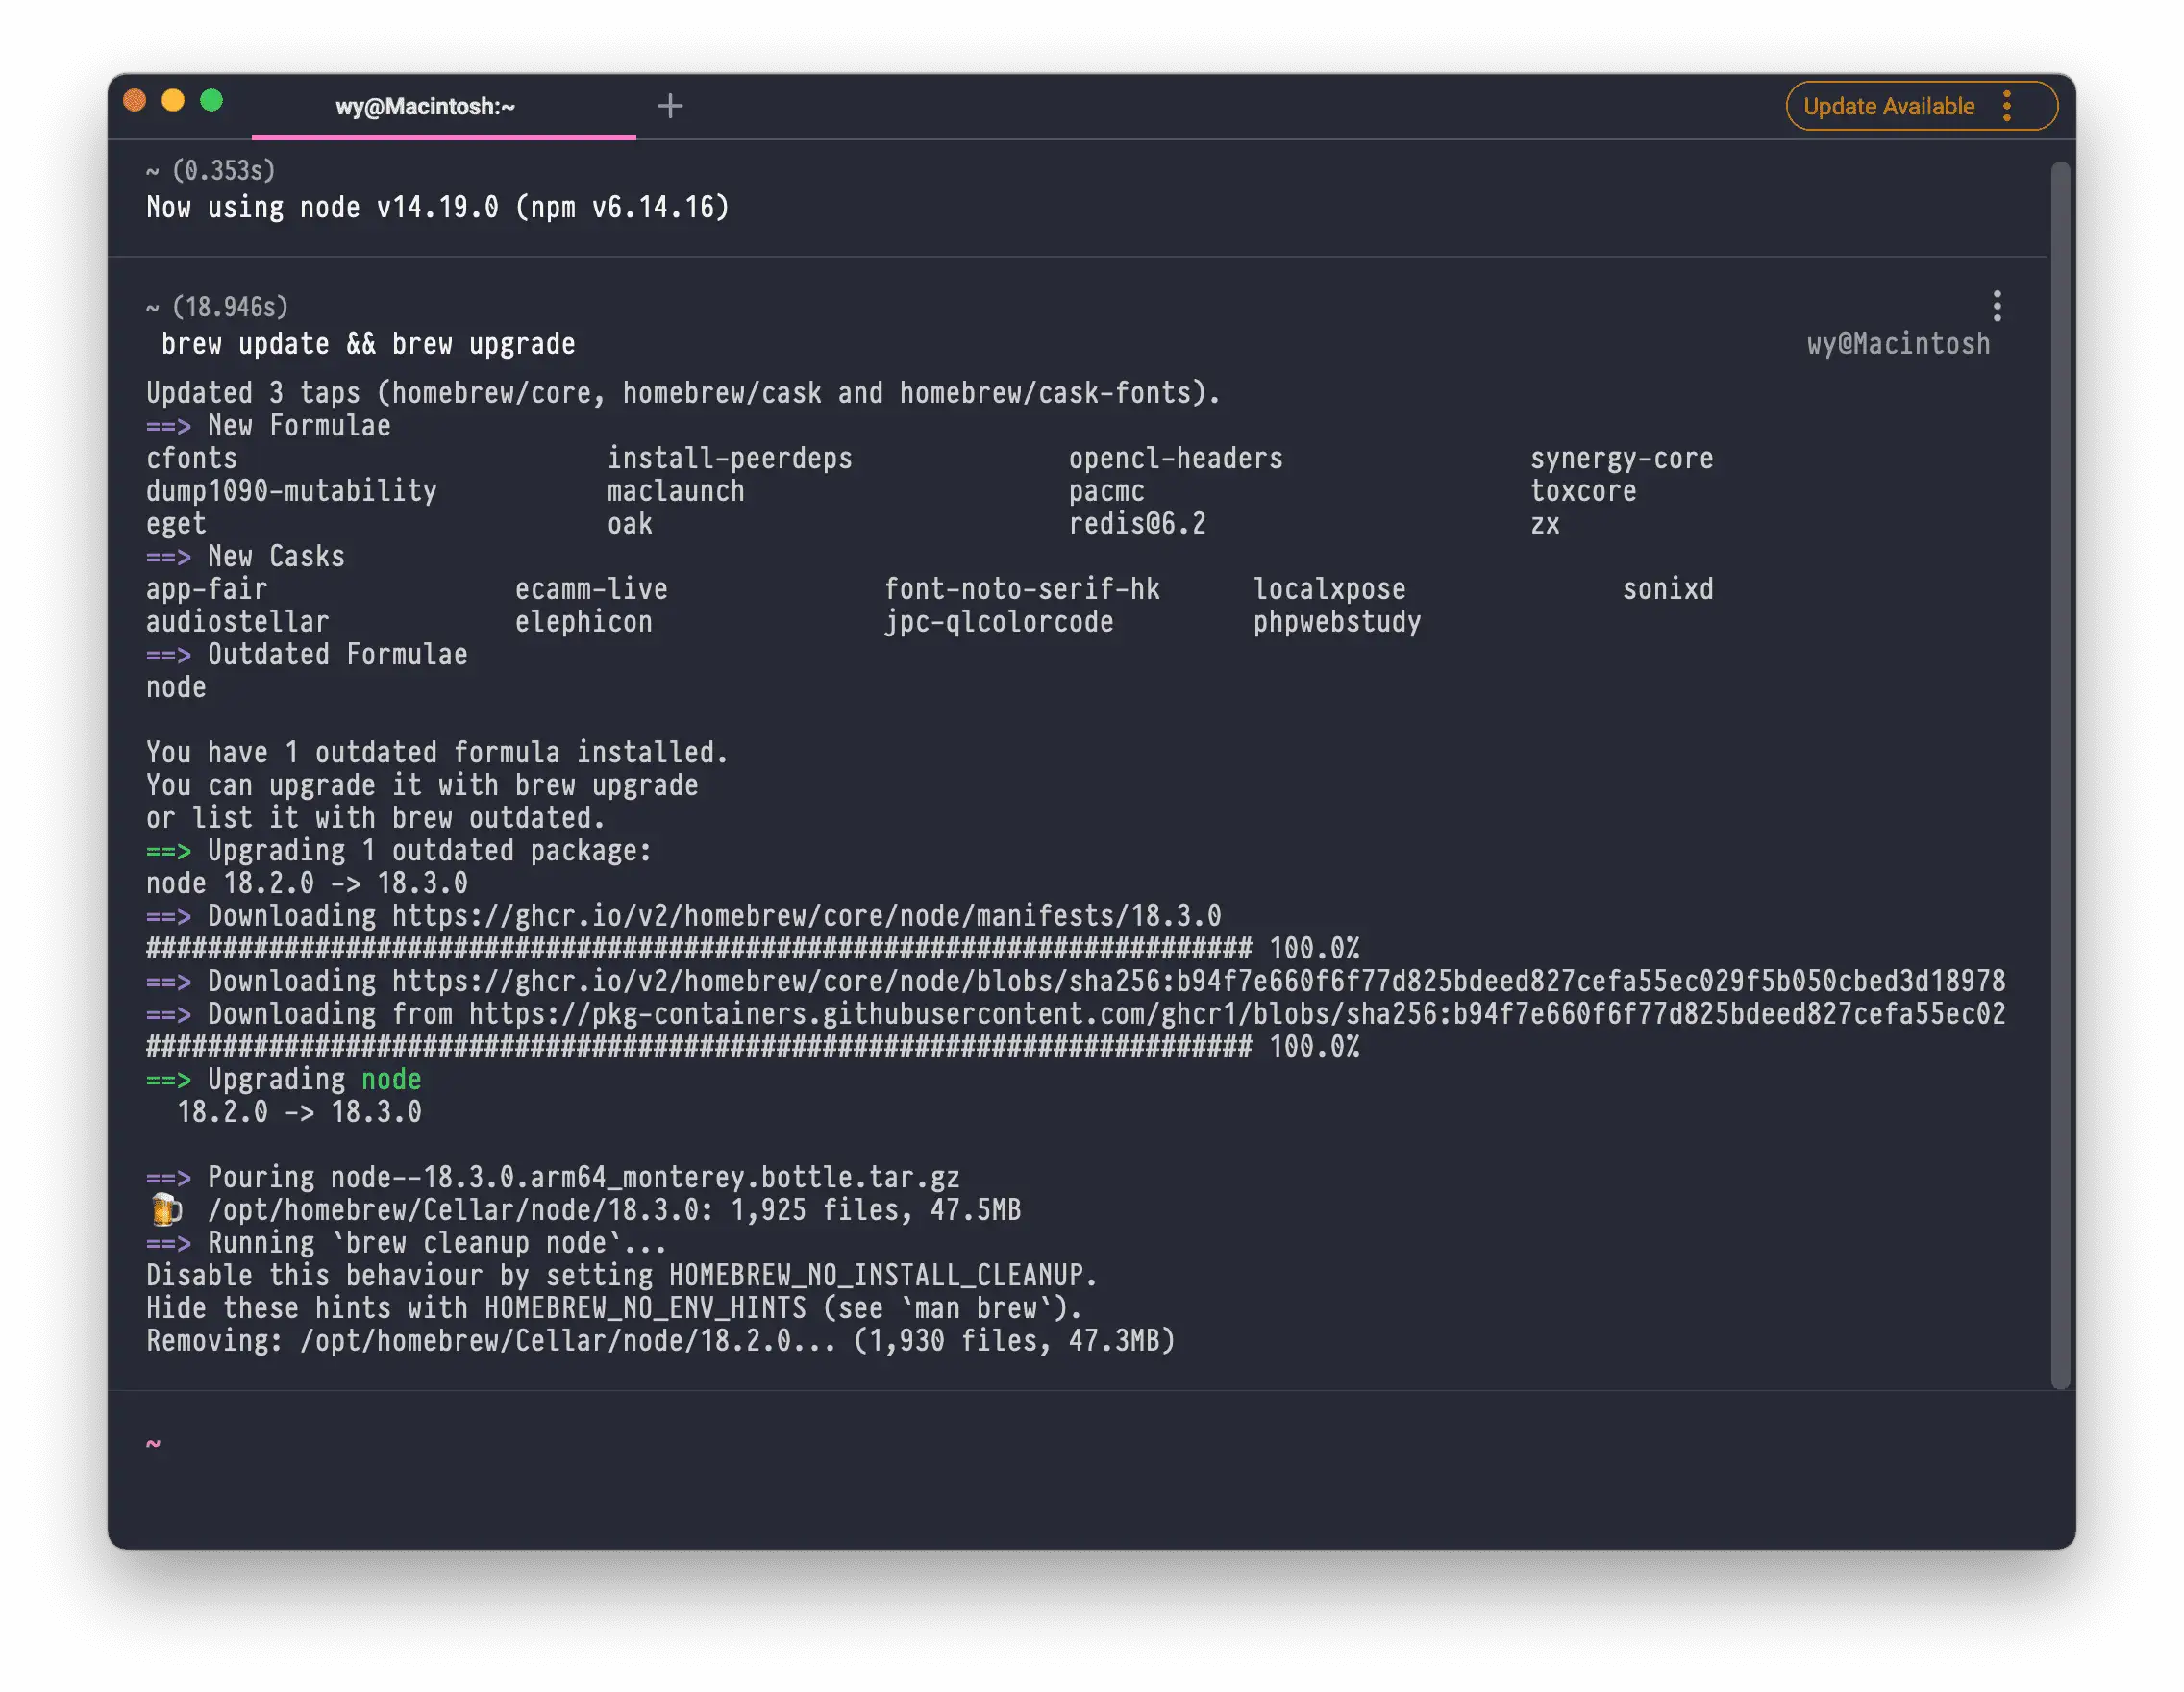
Task: Open a new tab with plus icon
Action: tap(670, 106)
